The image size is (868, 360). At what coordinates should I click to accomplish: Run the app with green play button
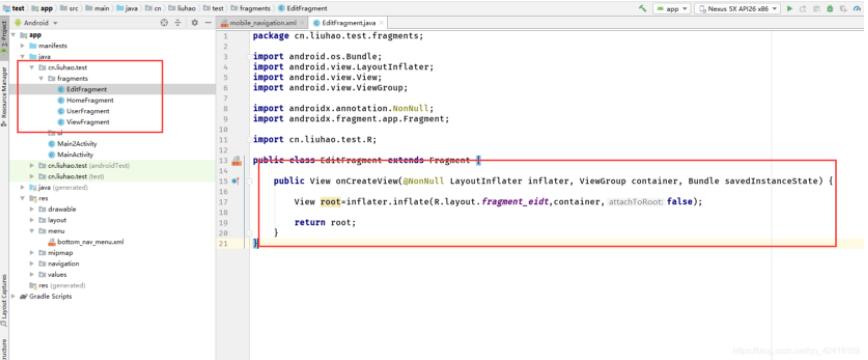click(x=790, y=8)
